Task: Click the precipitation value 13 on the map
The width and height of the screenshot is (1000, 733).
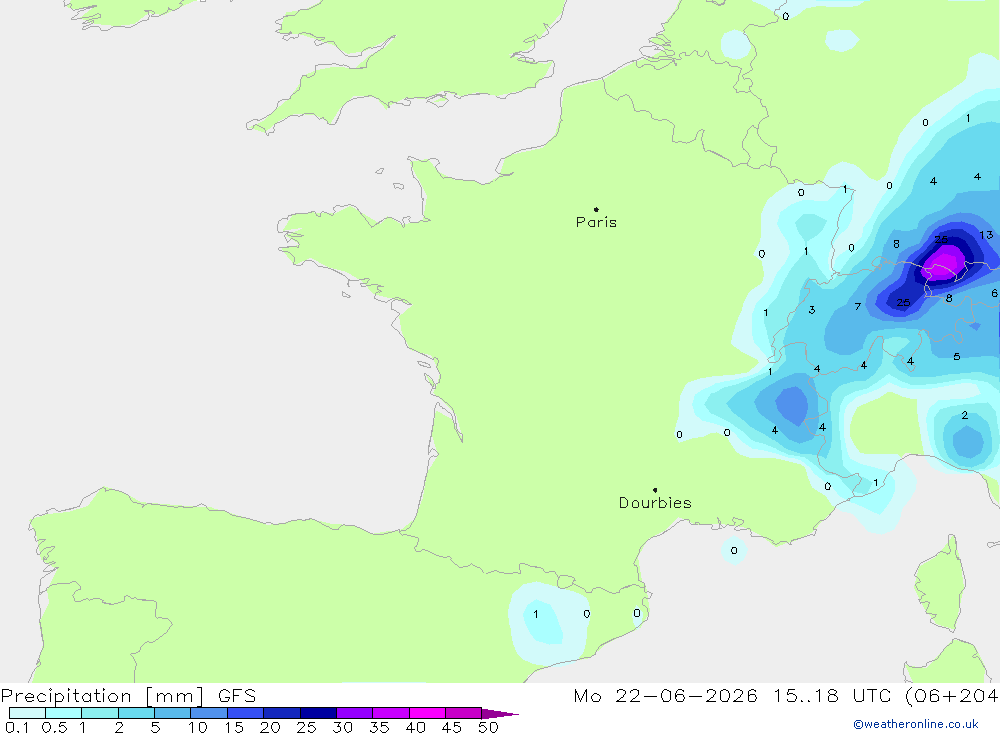Action: point(986,235)
